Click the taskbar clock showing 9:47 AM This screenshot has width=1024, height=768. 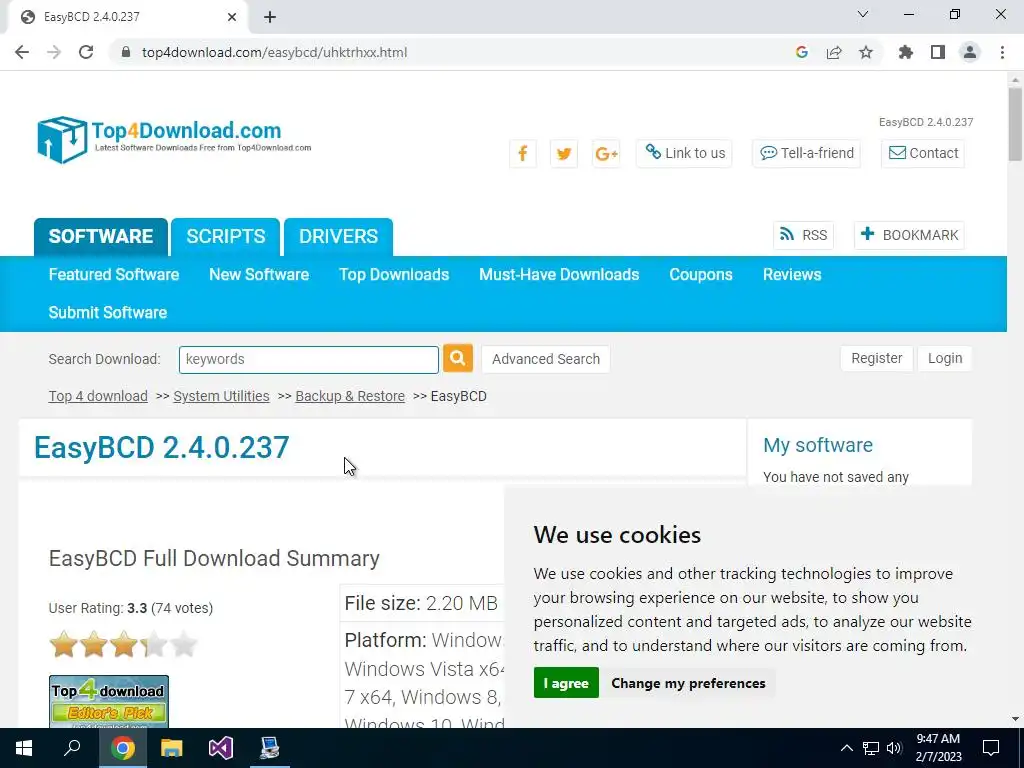(x=938, y=748)
